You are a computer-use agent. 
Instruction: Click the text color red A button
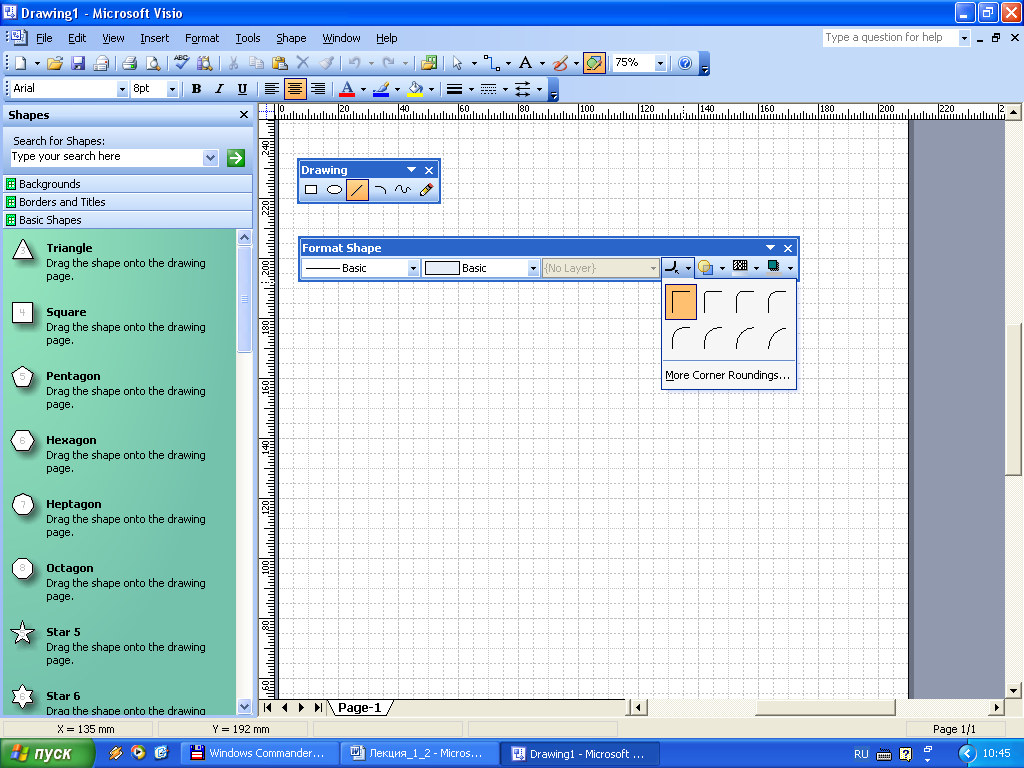[x=347, y=89]
